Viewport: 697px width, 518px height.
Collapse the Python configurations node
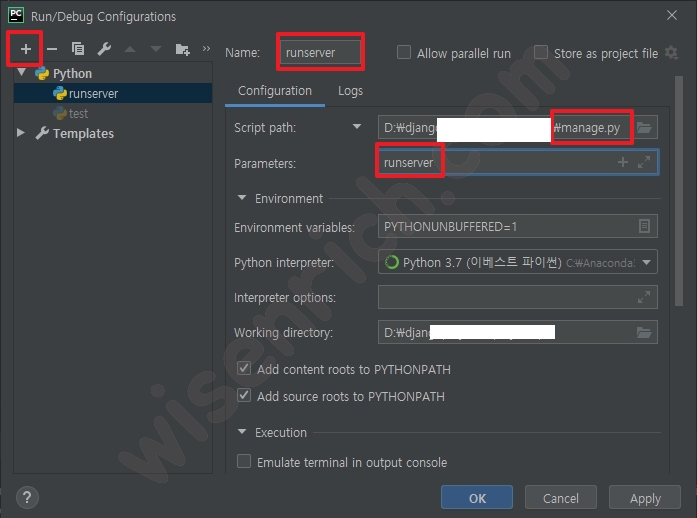pyautogui.click(x=22, y=72)
